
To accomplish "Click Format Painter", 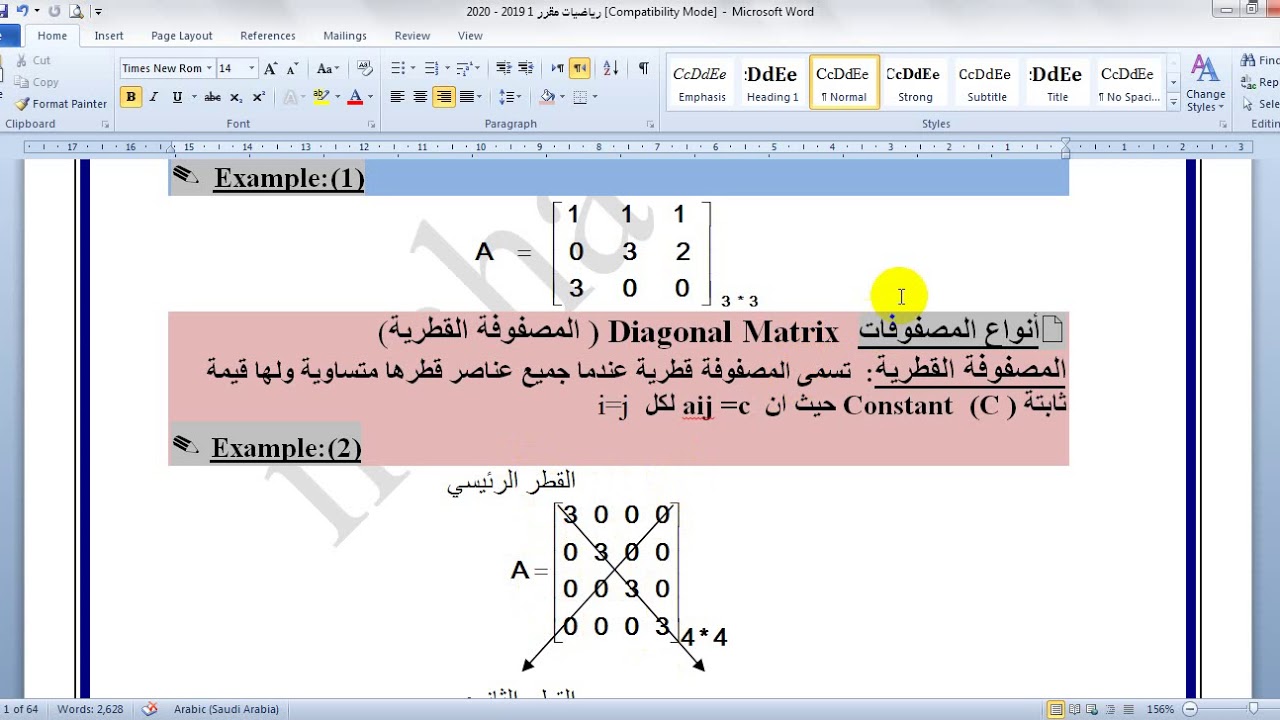I will pos(60,104).
